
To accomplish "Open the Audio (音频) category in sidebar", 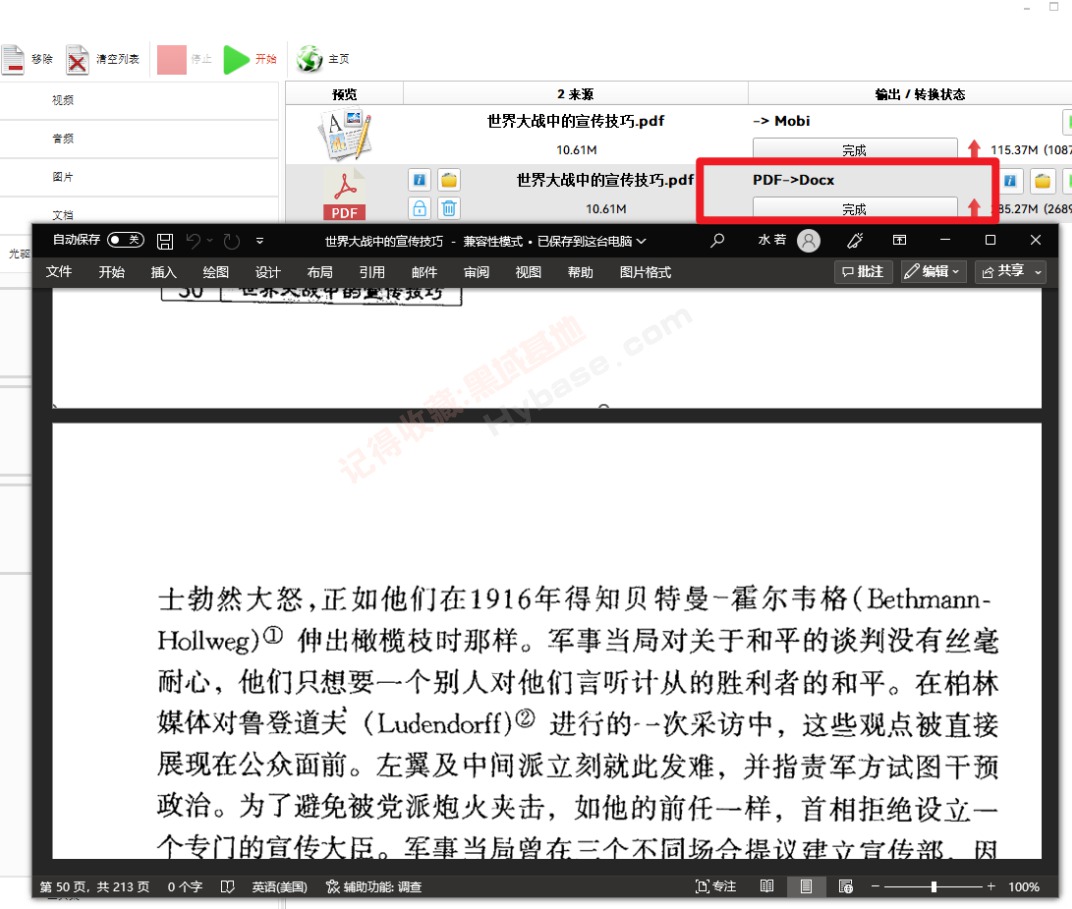I will 63,138.
